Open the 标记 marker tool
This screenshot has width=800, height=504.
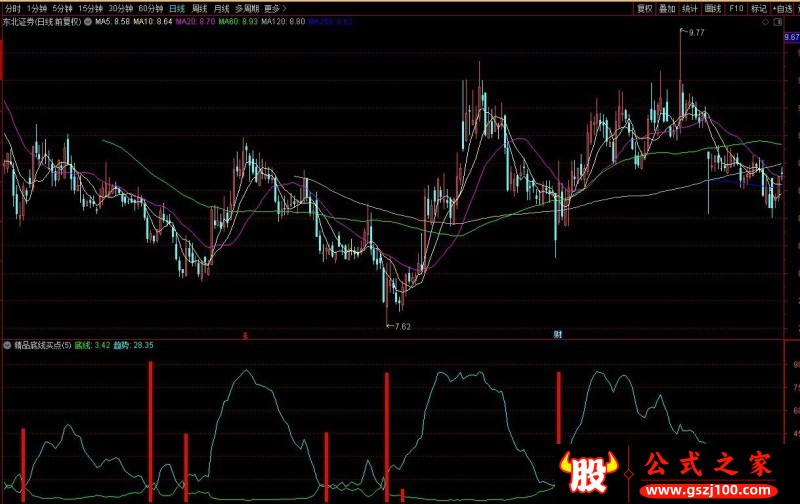coord(759,7)
